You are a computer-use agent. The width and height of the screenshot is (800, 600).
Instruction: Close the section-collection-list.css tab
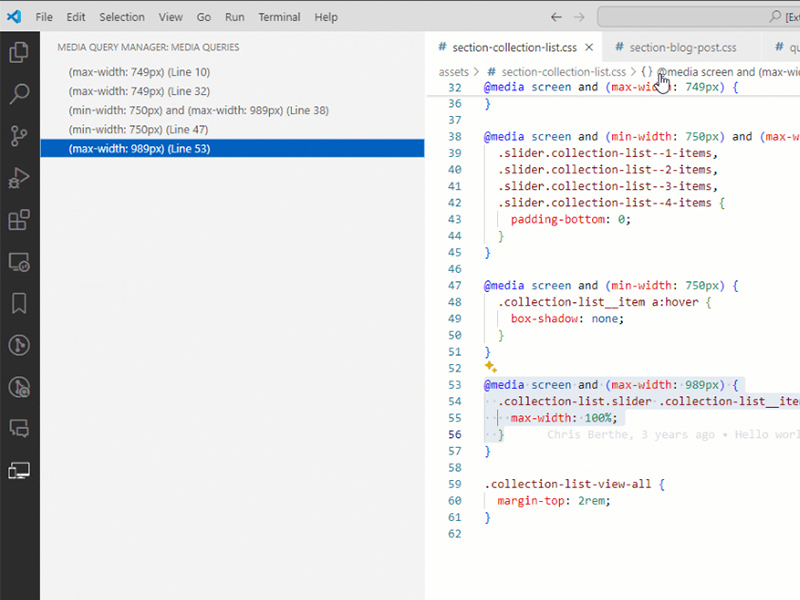click(x=589, y=47)
